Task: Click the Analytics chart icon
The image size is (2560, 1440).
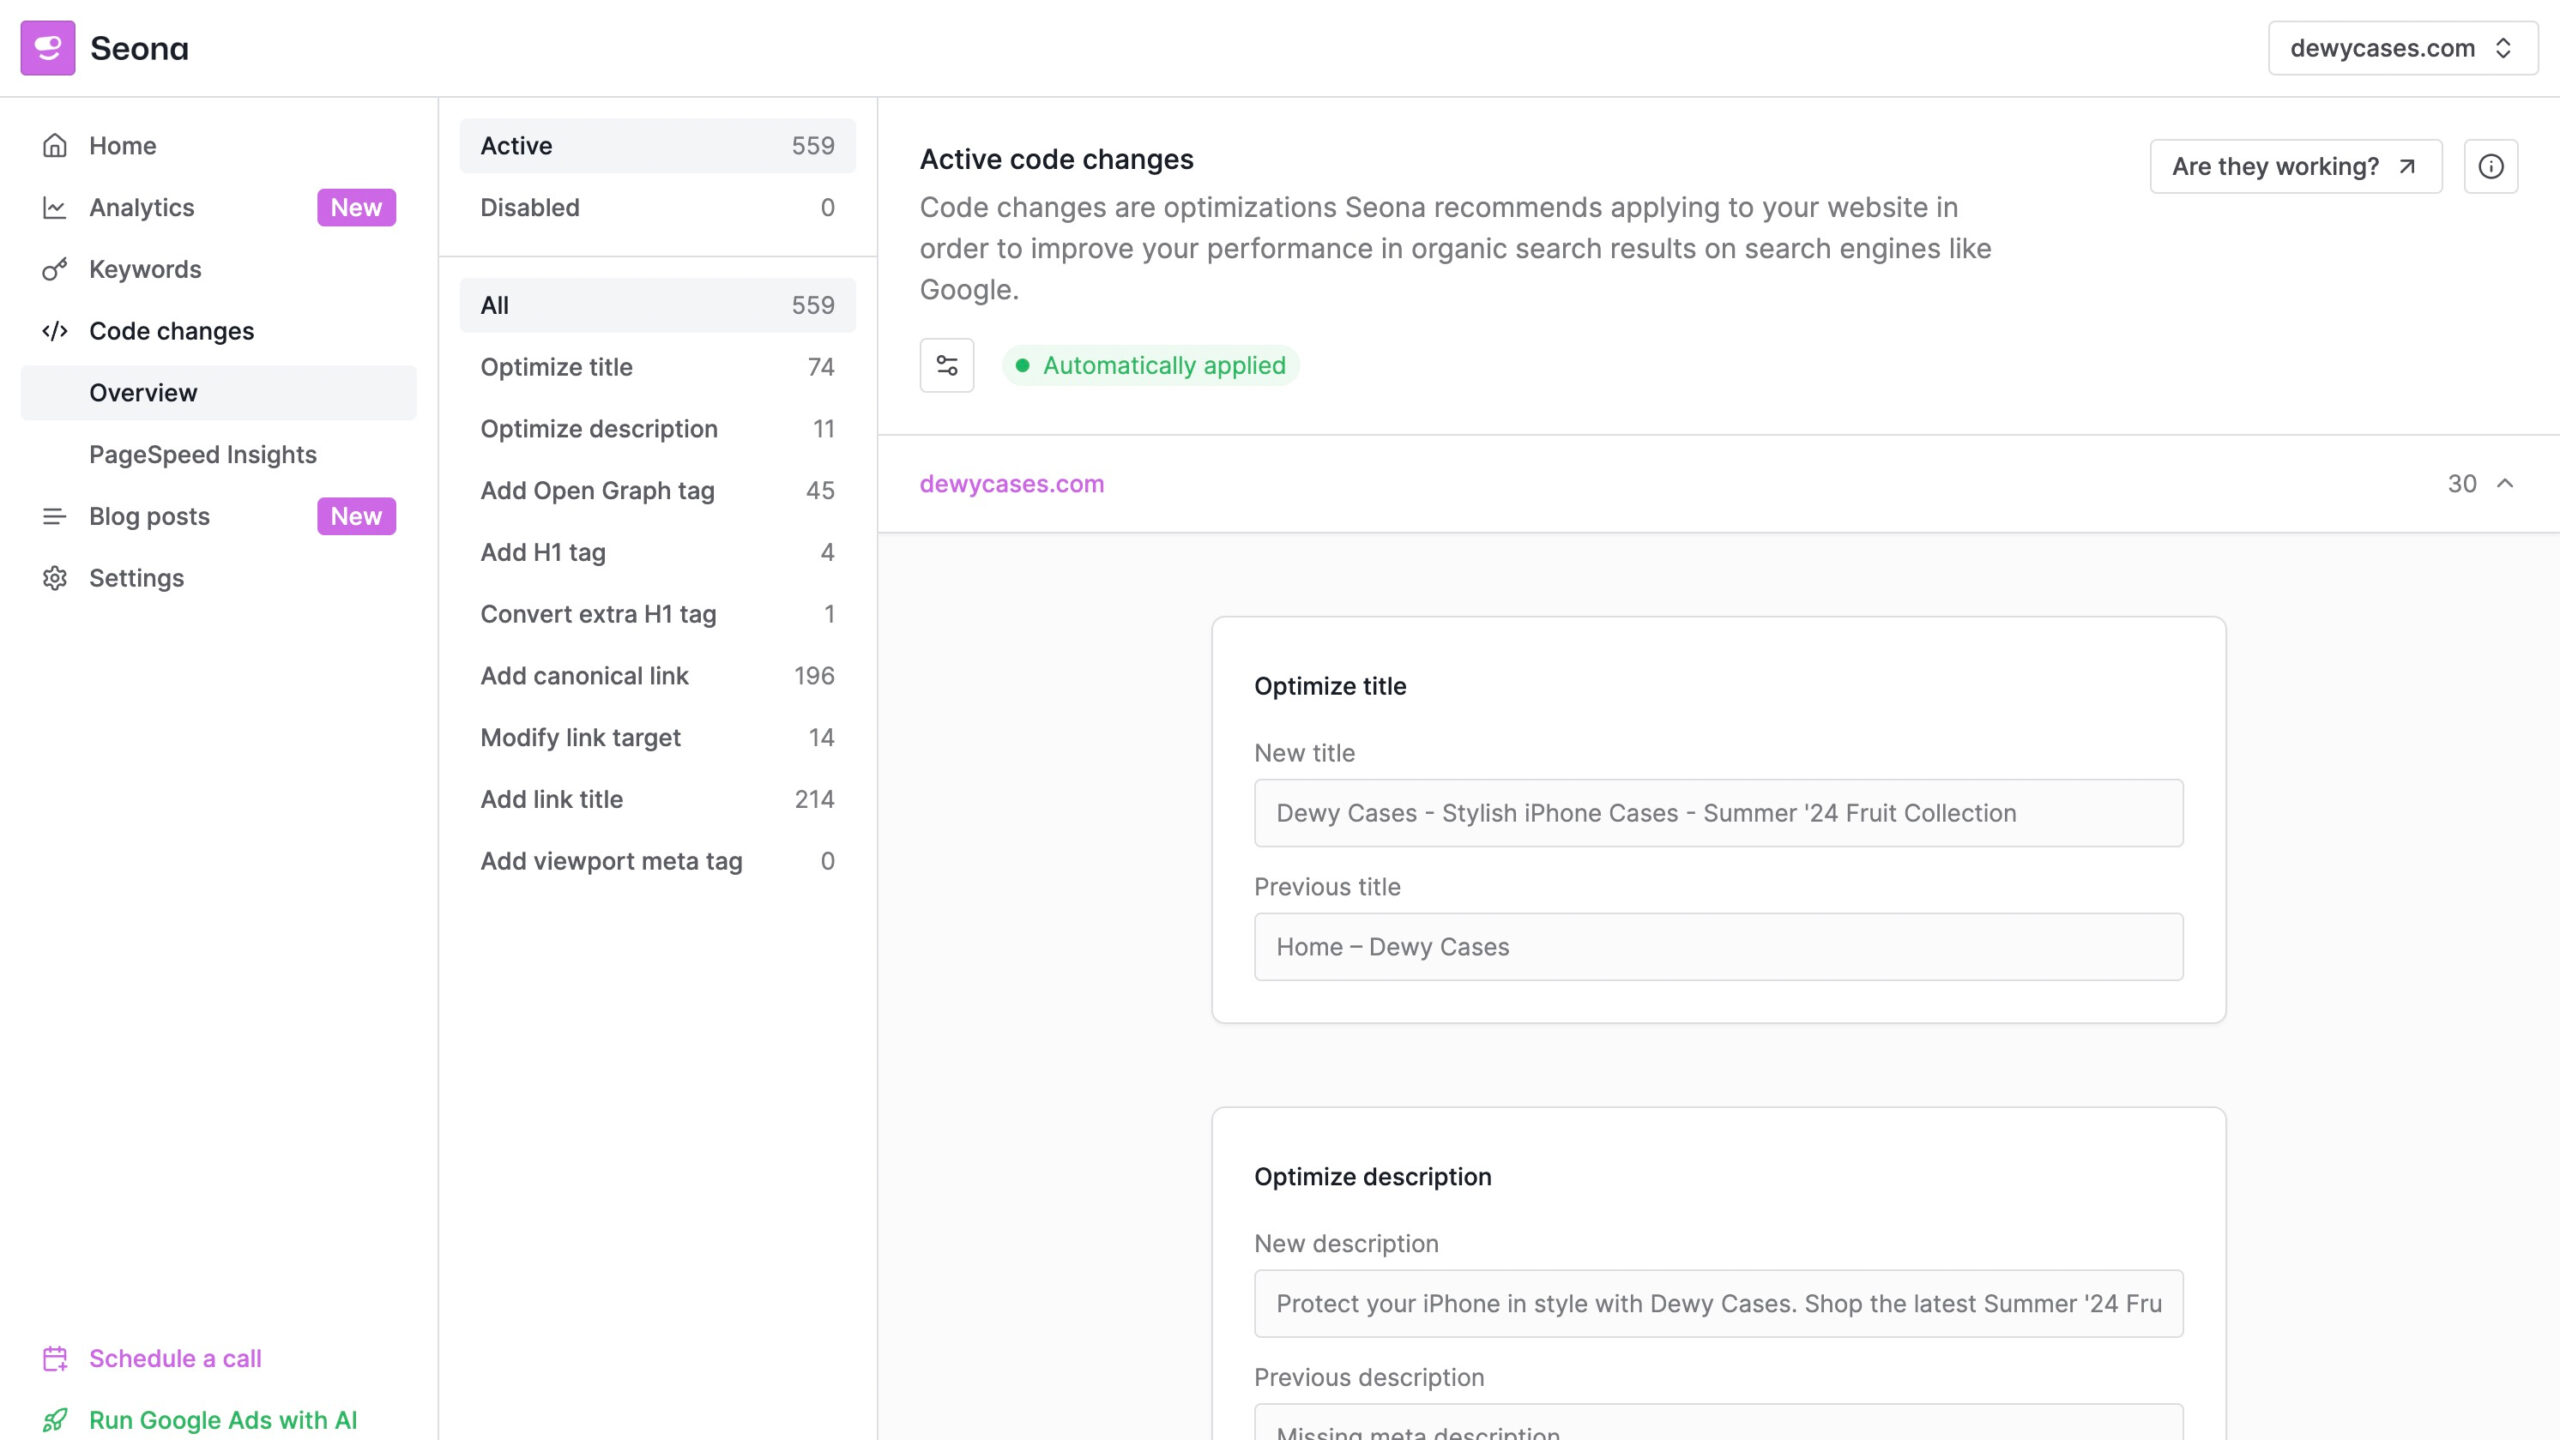Action: coord(55,208)
